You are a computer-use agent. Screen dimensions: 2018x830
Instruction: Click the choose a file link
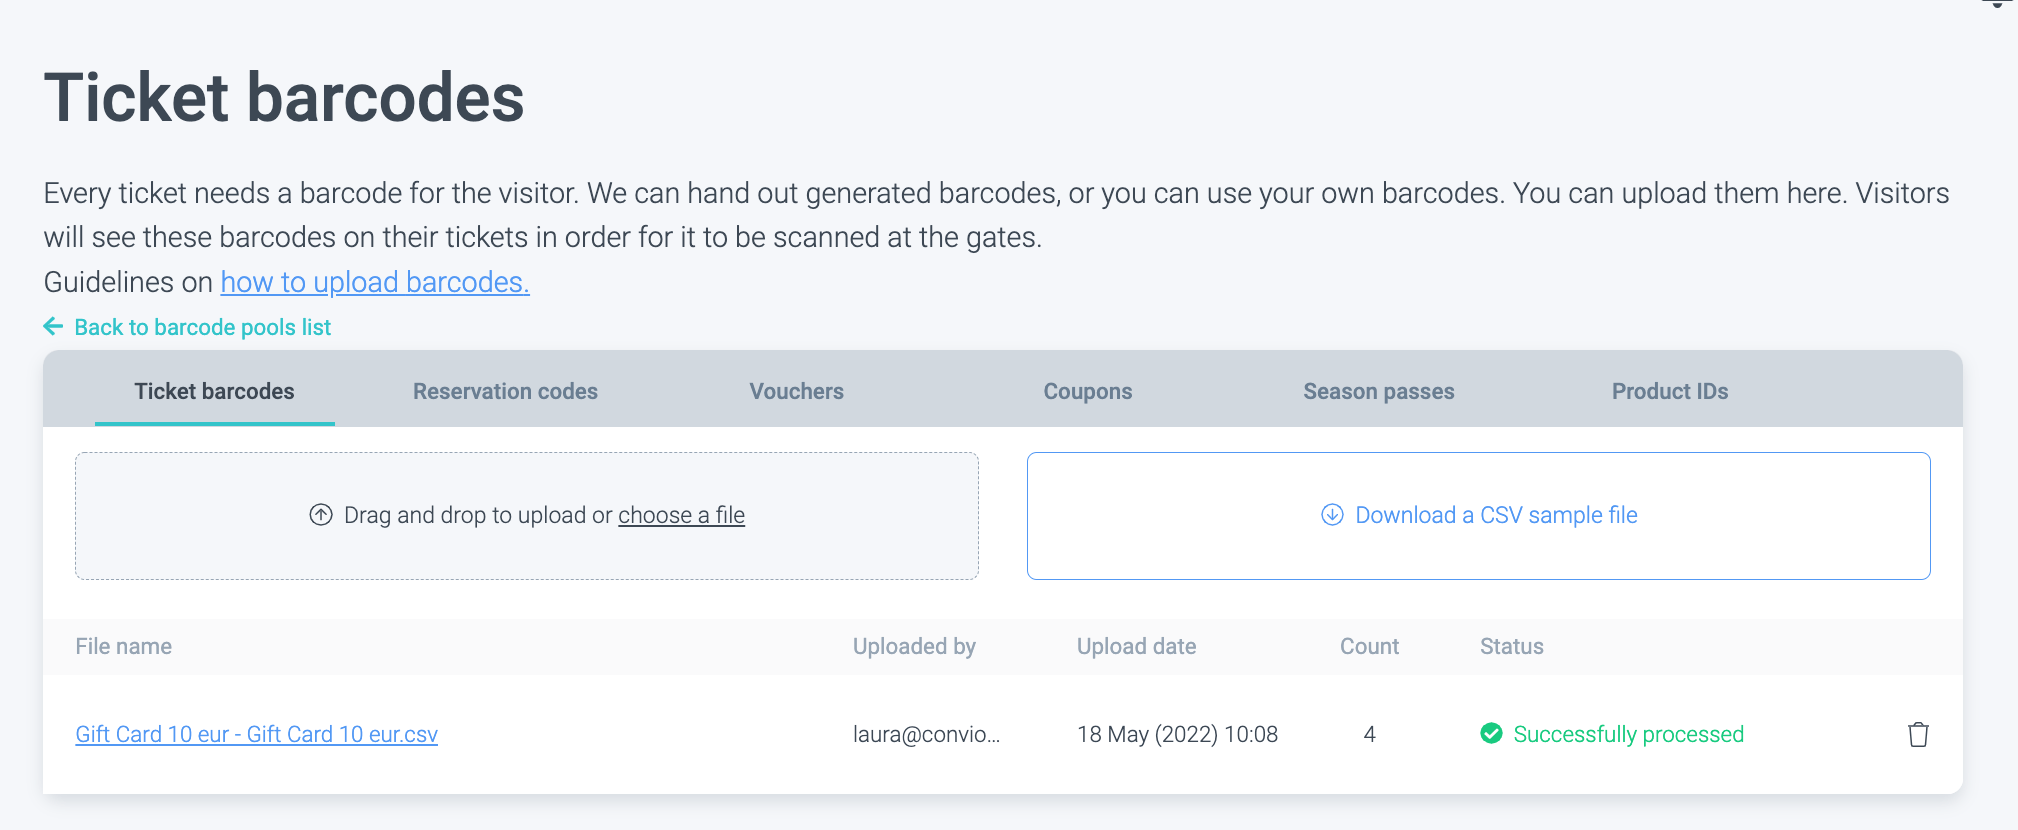[x=681, y=515]
